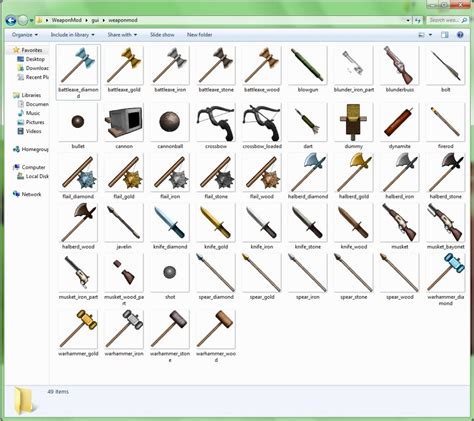Screen dimensions: 474x421
Task: Click the WeaponMod breadcrumb in address bar
Action: pos(66,20)
